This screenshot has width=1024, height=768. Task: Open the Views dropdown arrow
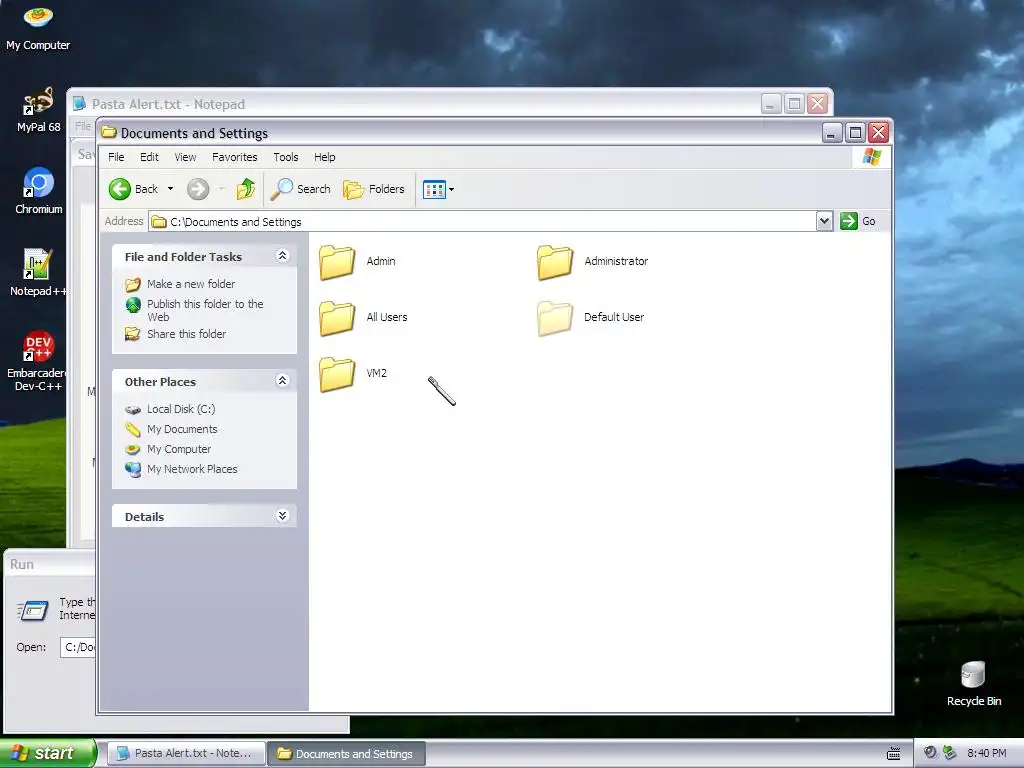click(451, 189)
